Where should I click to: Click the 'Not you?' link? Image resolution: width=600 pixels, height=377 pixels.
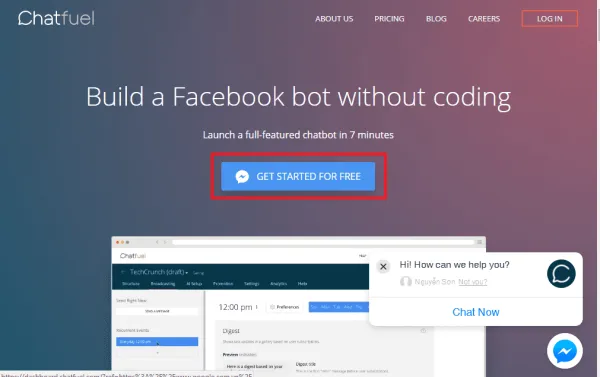[x=473, y=282]
